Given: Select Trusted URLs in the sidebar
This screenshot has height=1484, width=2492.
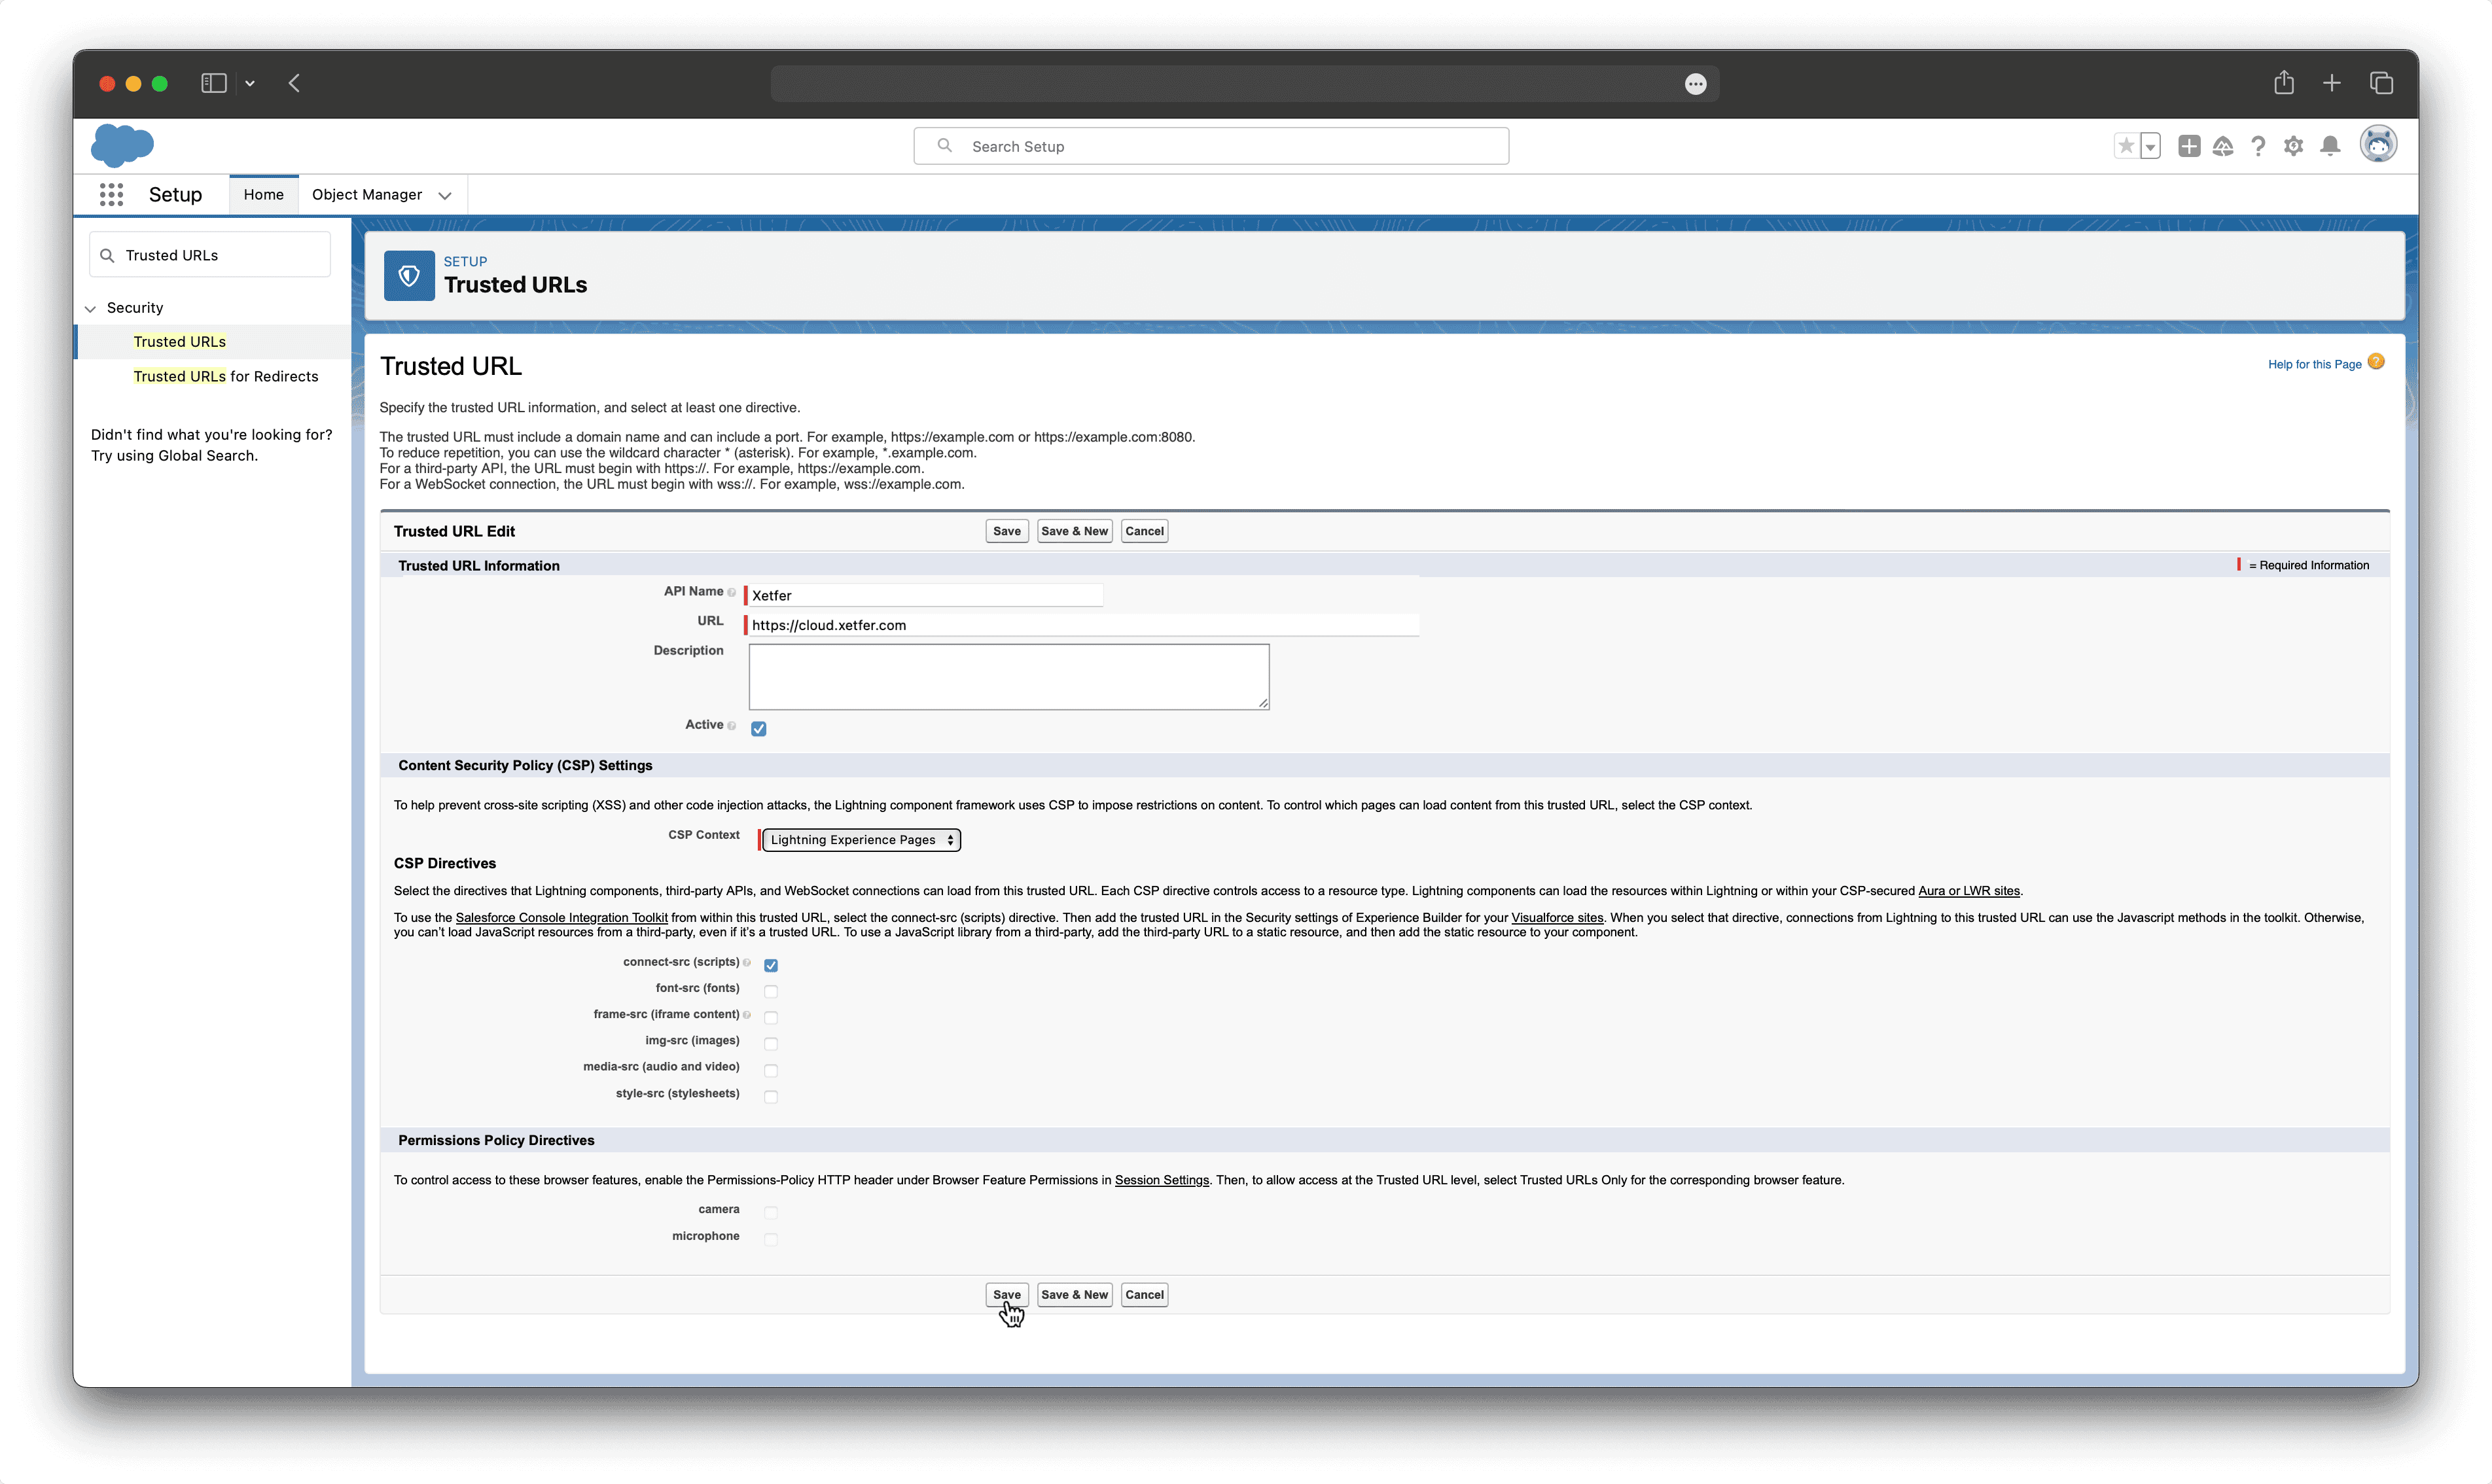Looking at the screenshot, I should 180,342.
